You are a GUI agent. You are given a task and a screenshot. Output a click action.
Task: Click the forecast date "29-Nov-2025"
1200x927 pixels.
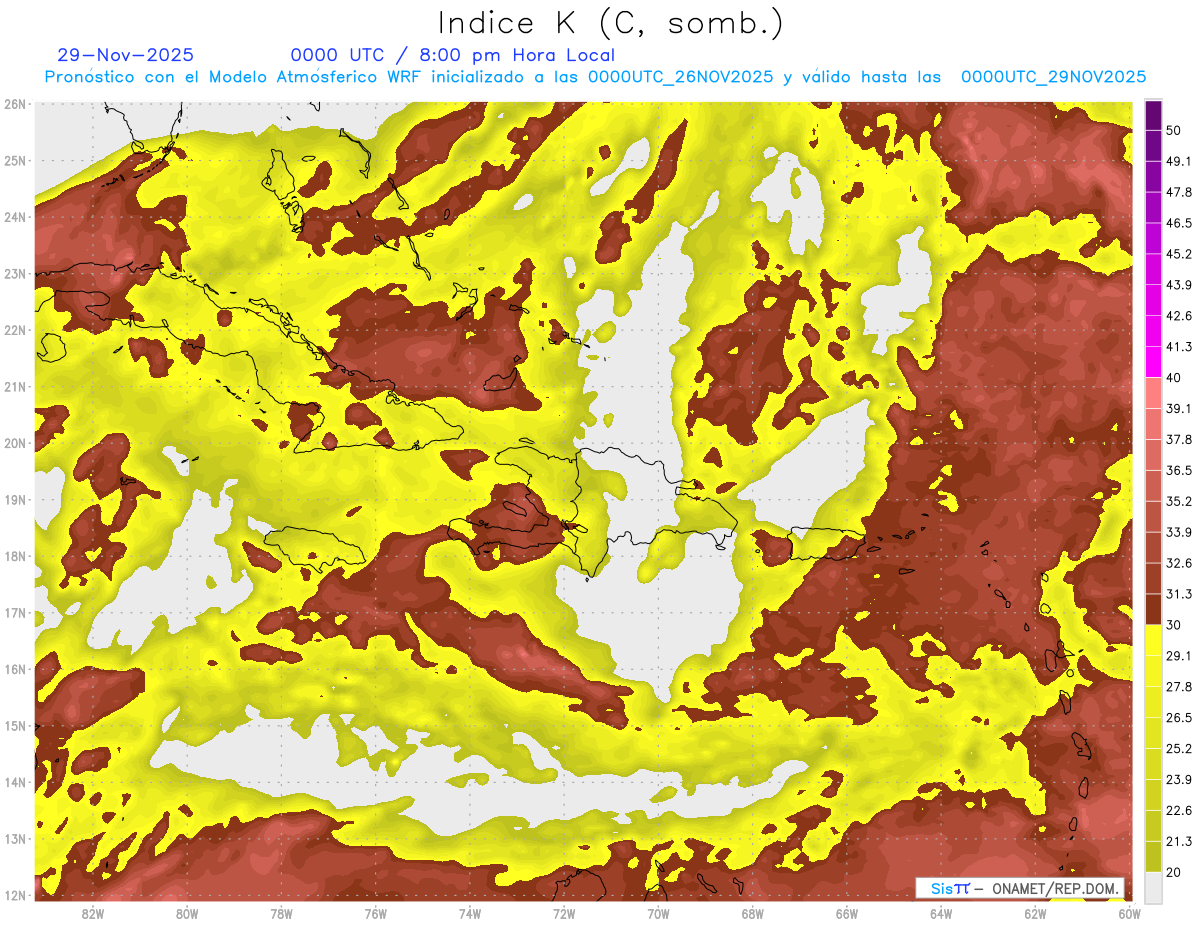point(126,55)
